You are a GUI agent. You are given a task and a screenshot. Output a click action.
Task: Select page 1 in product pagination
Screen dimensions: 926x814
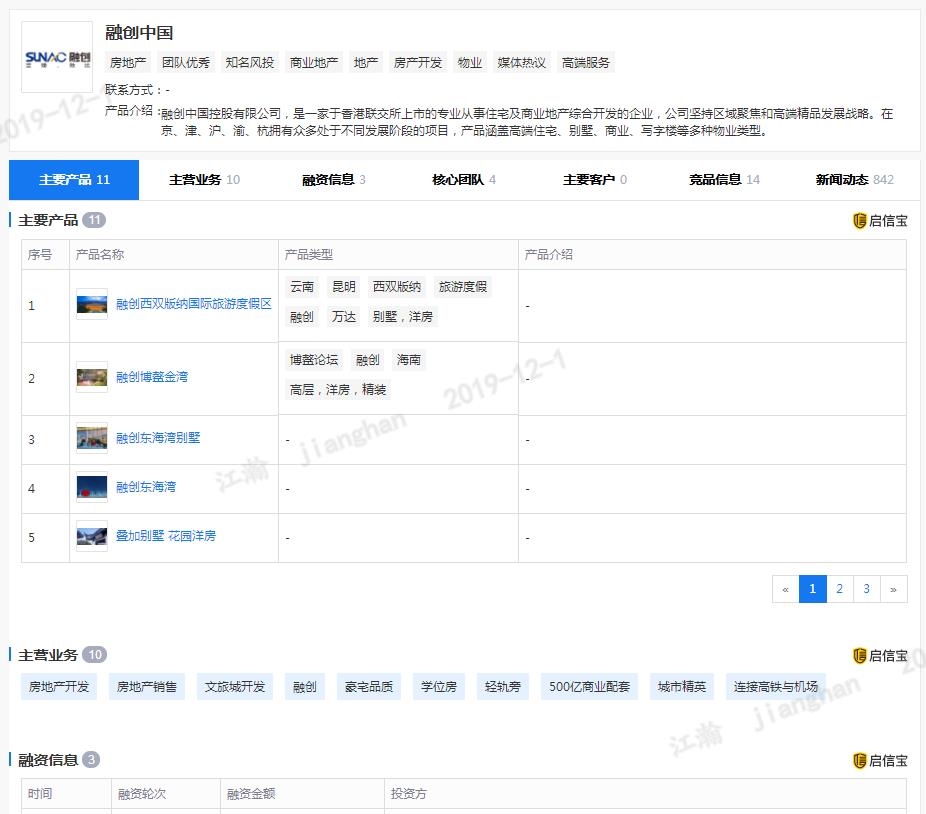point(813,589)
